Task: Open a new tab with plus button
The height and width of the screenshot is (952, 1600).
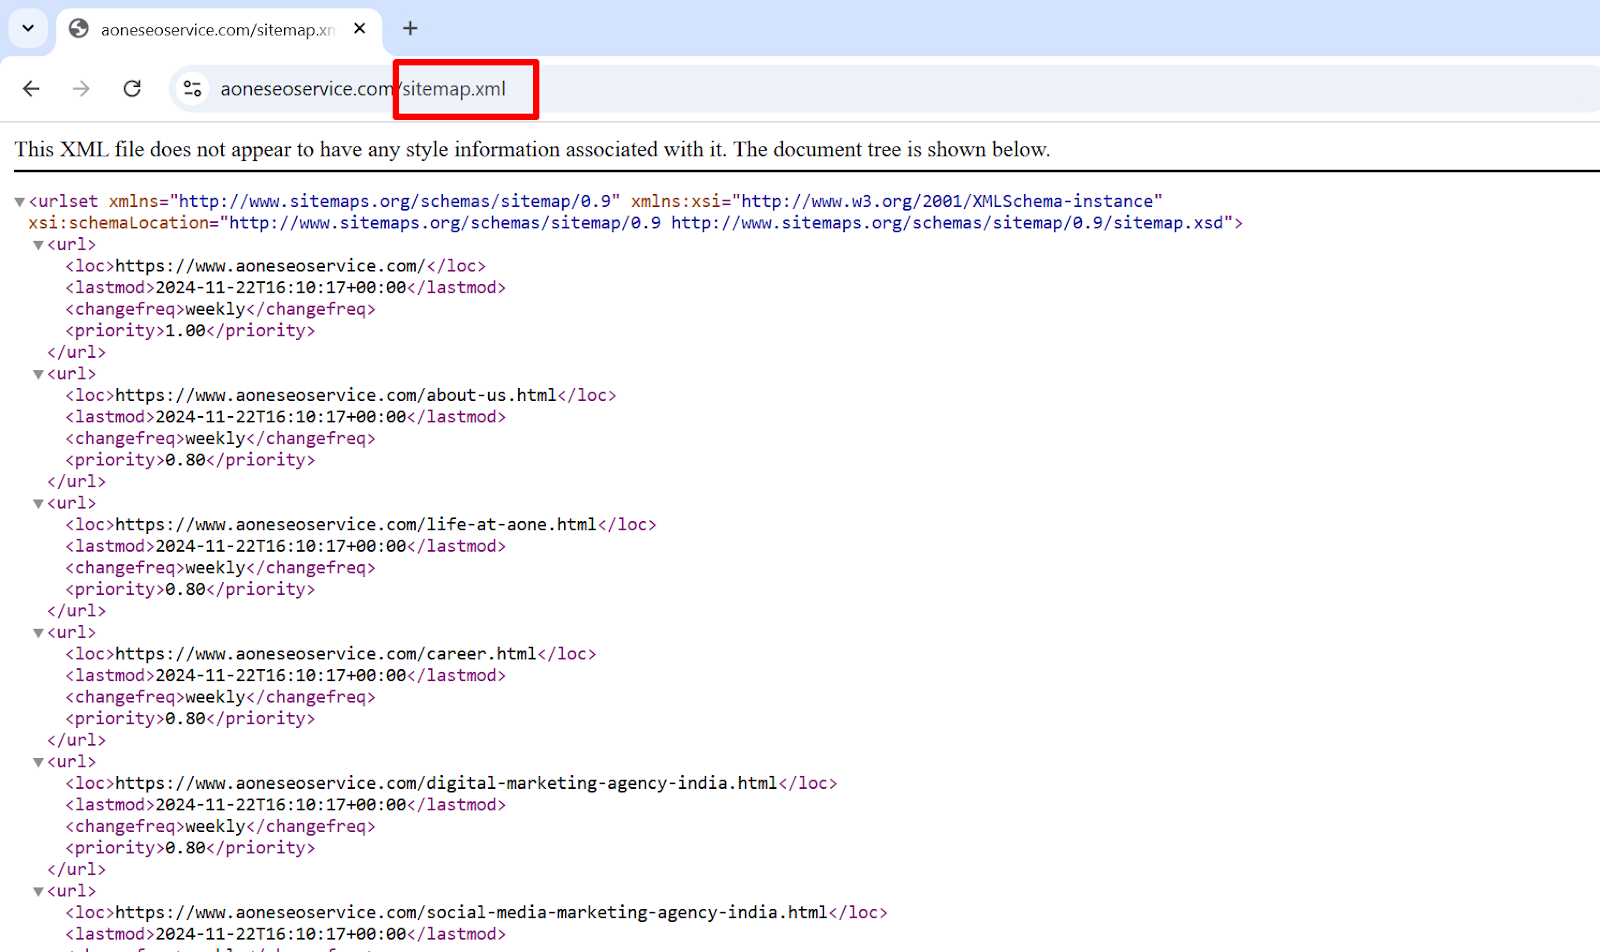Action: click(410, 28)
